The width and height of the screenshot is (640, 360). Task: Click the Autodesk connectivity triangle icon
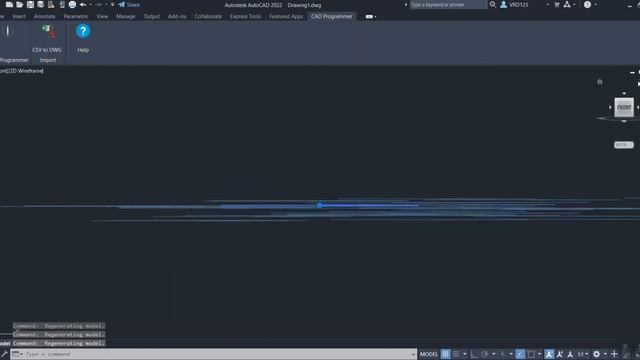[x=567, y=4]
